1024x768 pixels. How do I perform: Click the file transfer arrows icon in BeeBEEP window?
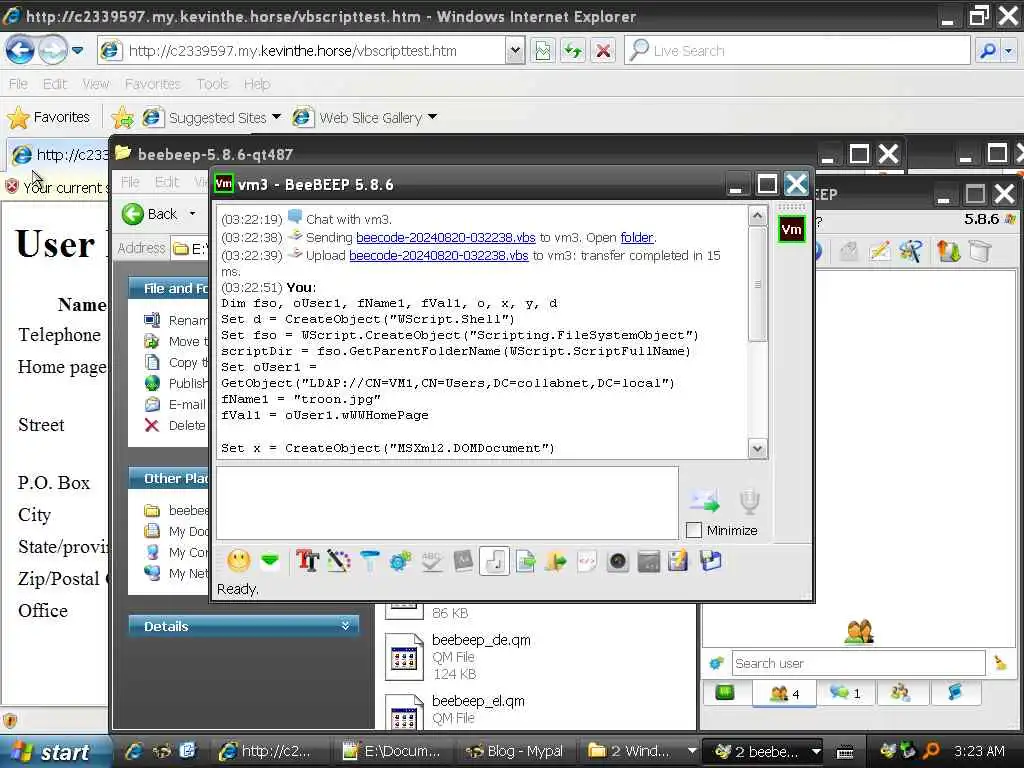(948, 251)
